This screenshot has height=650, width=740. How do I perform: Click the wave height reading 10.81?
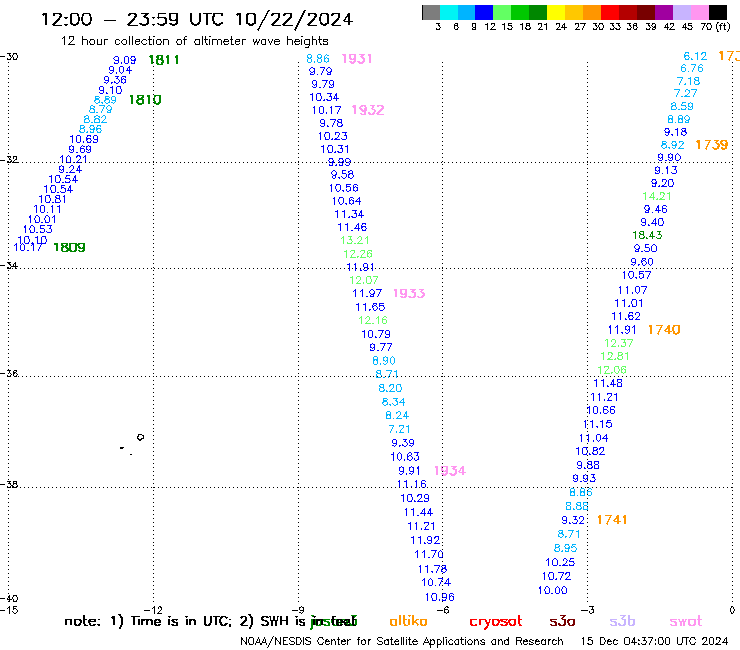tap(52, 199)
